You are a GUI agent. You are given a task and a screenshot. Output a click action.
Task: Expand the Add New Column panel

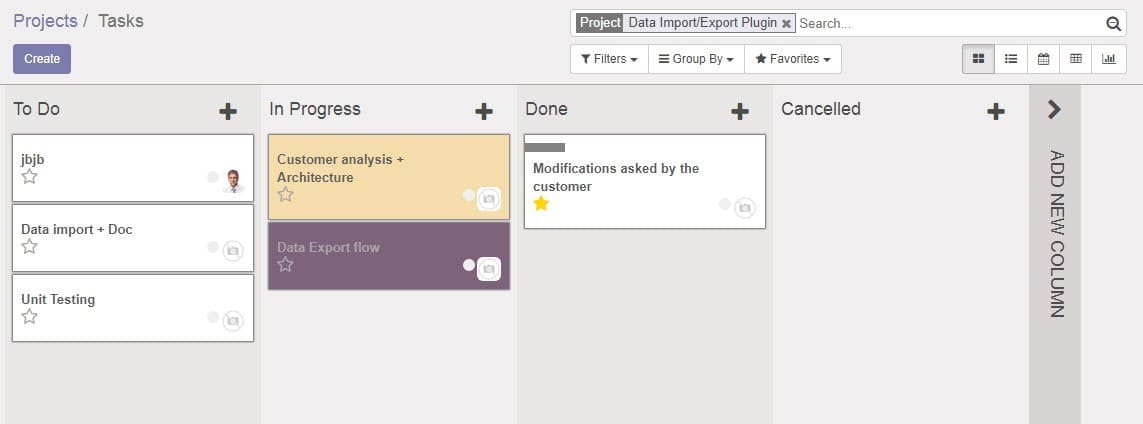pos(1054,110)
